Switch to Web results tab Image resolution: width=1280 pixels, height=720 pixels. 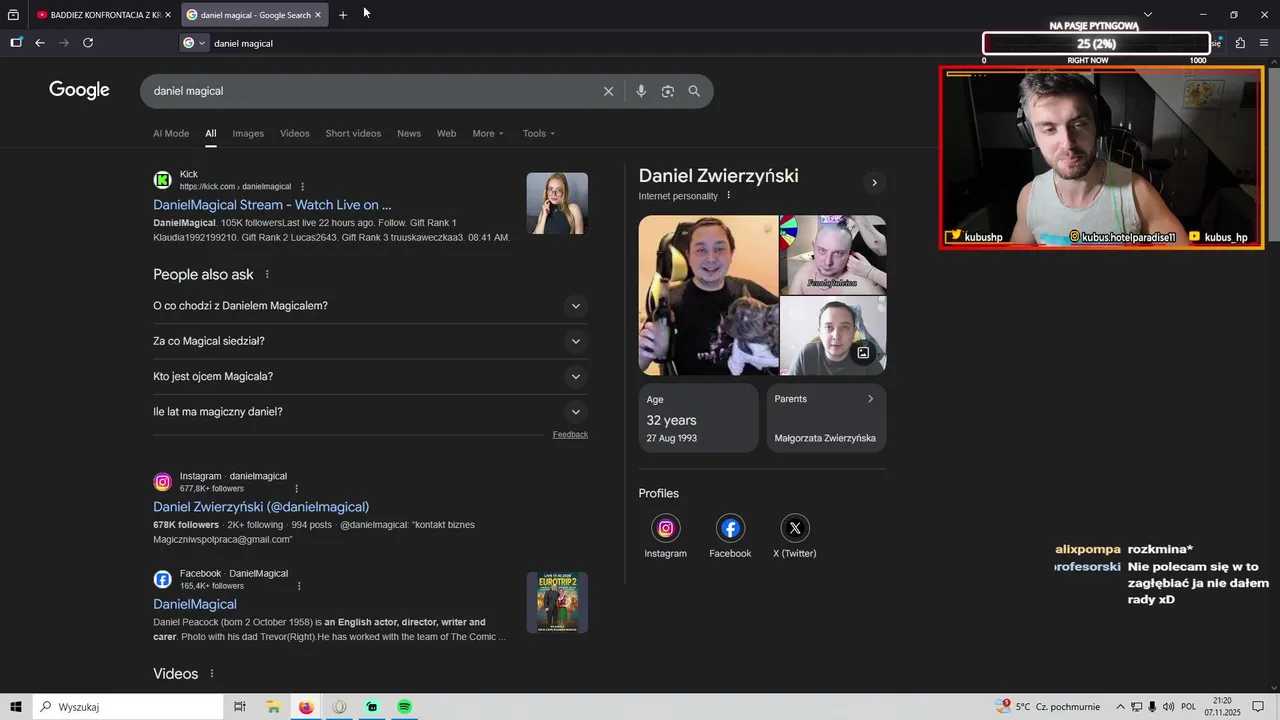[446, 134]
